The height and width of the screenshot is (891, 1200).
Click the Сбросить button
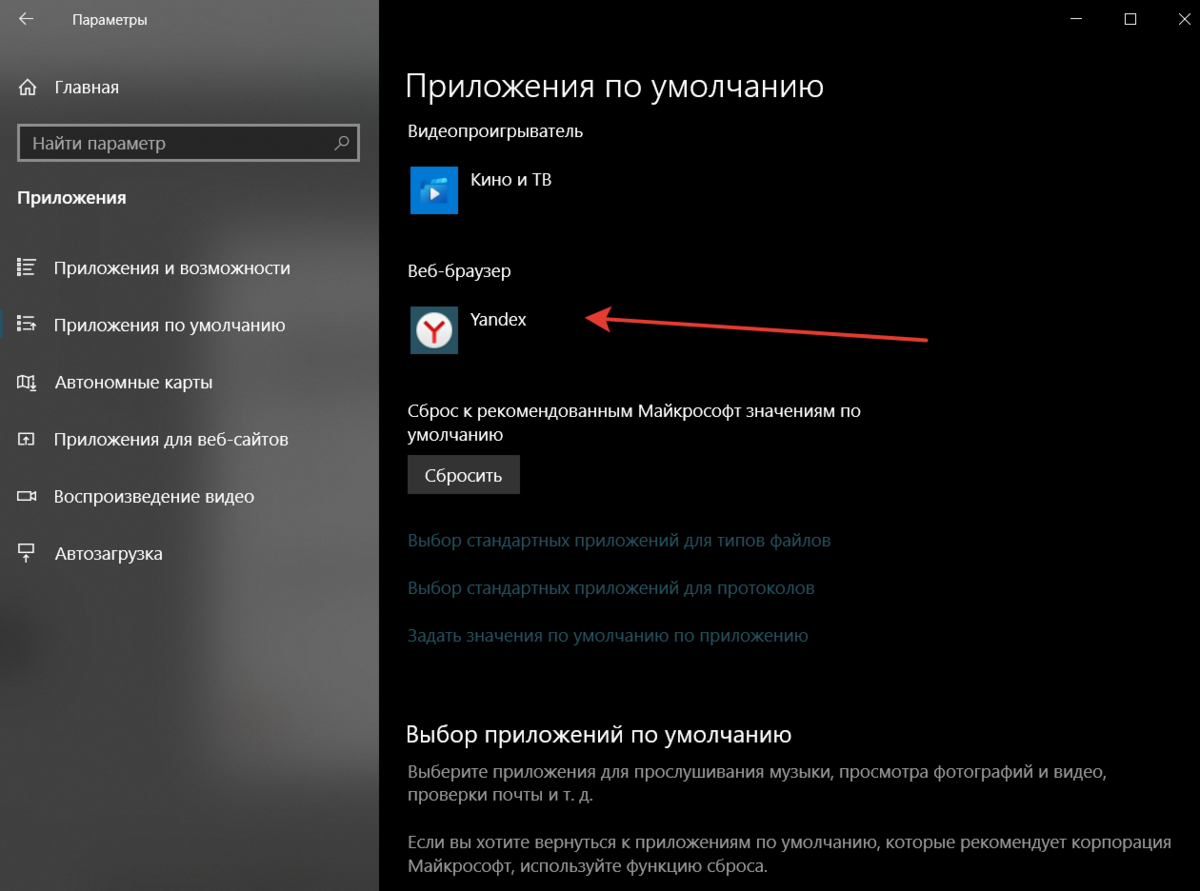coord(463,475)
